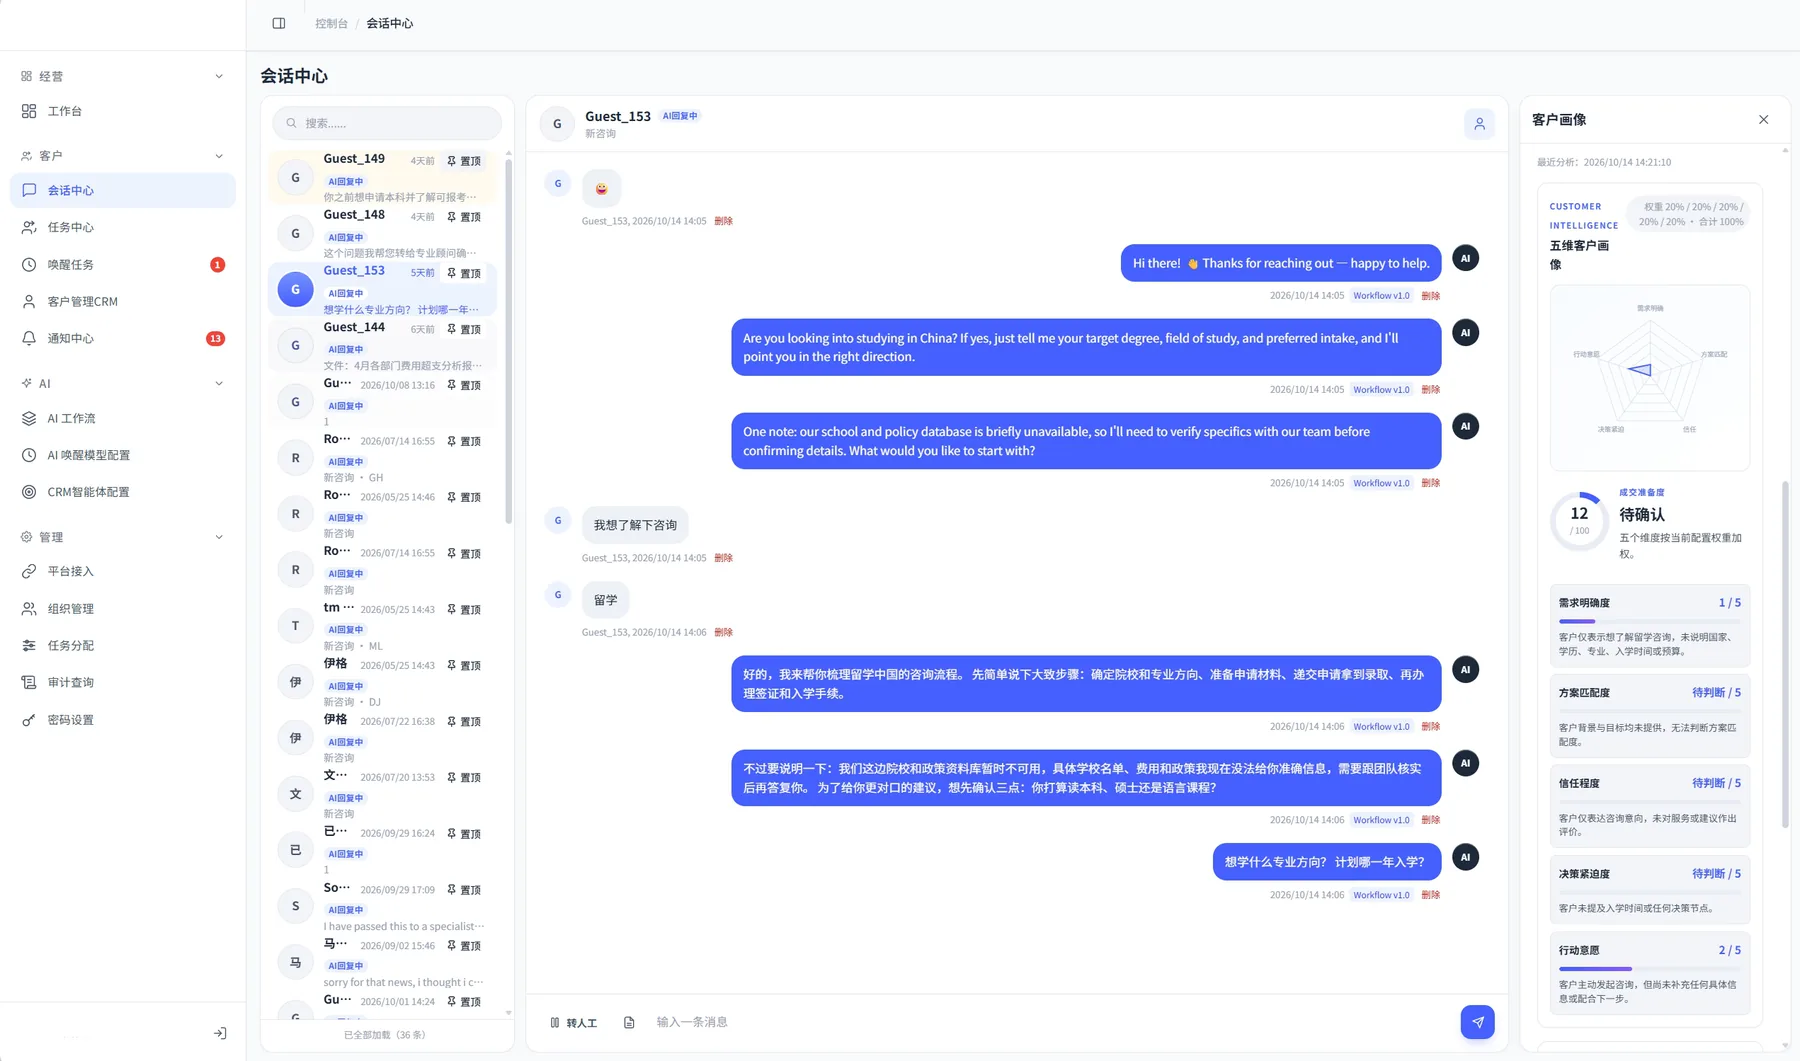Click 转人工 transfer to human button
This screenshot has height=1061, width=1800.
(574, 1022)
